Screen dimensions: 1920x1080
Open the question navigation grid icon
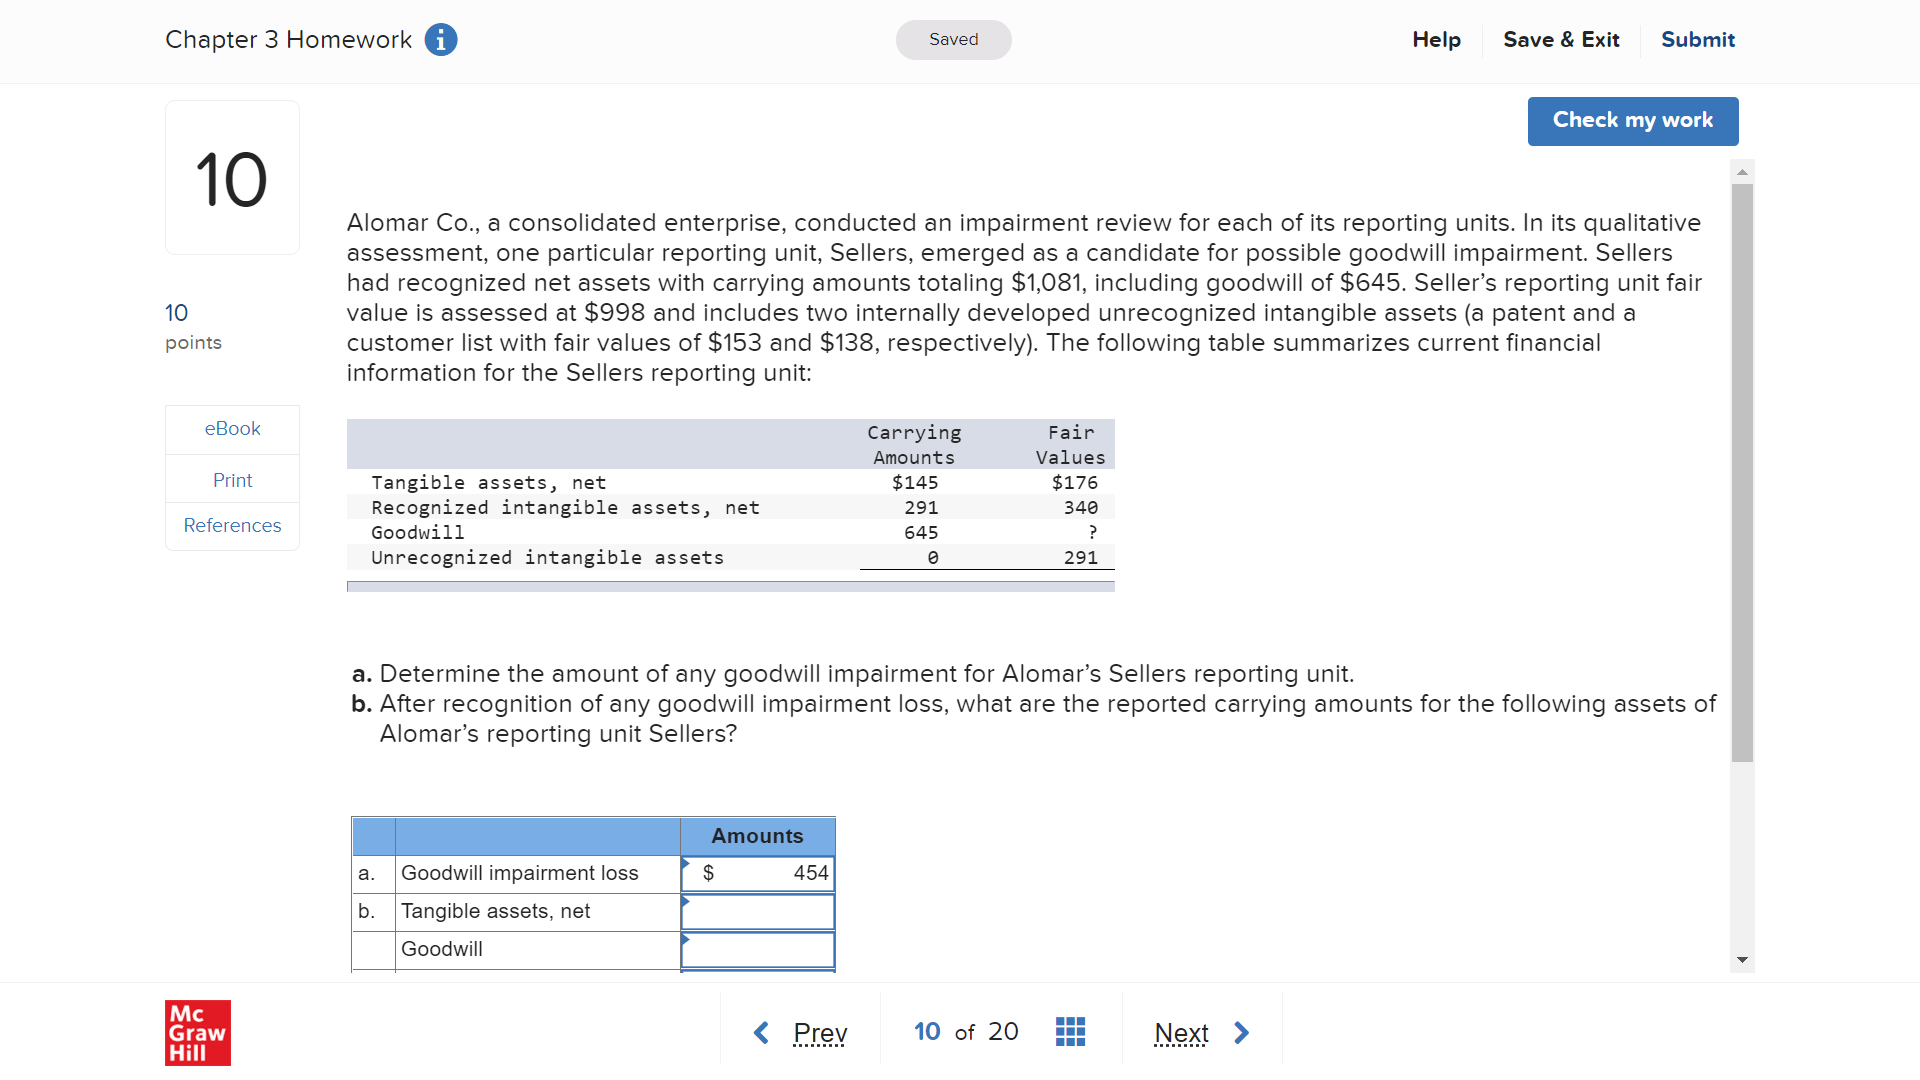pyautogui.click(x=1070, y=1031)
